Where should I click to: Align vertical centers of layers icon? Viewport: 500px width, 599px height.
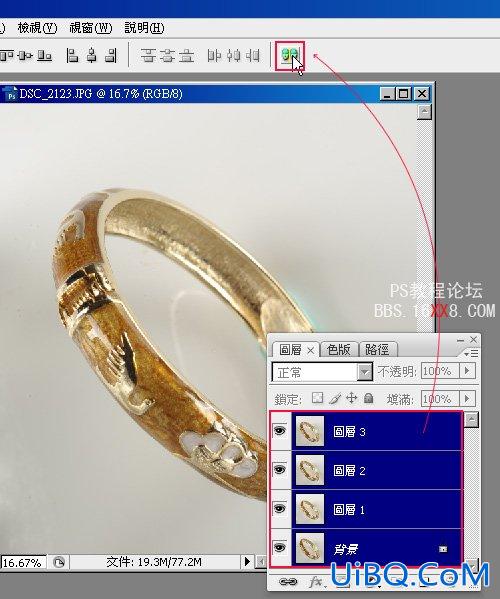coord(25,56)
